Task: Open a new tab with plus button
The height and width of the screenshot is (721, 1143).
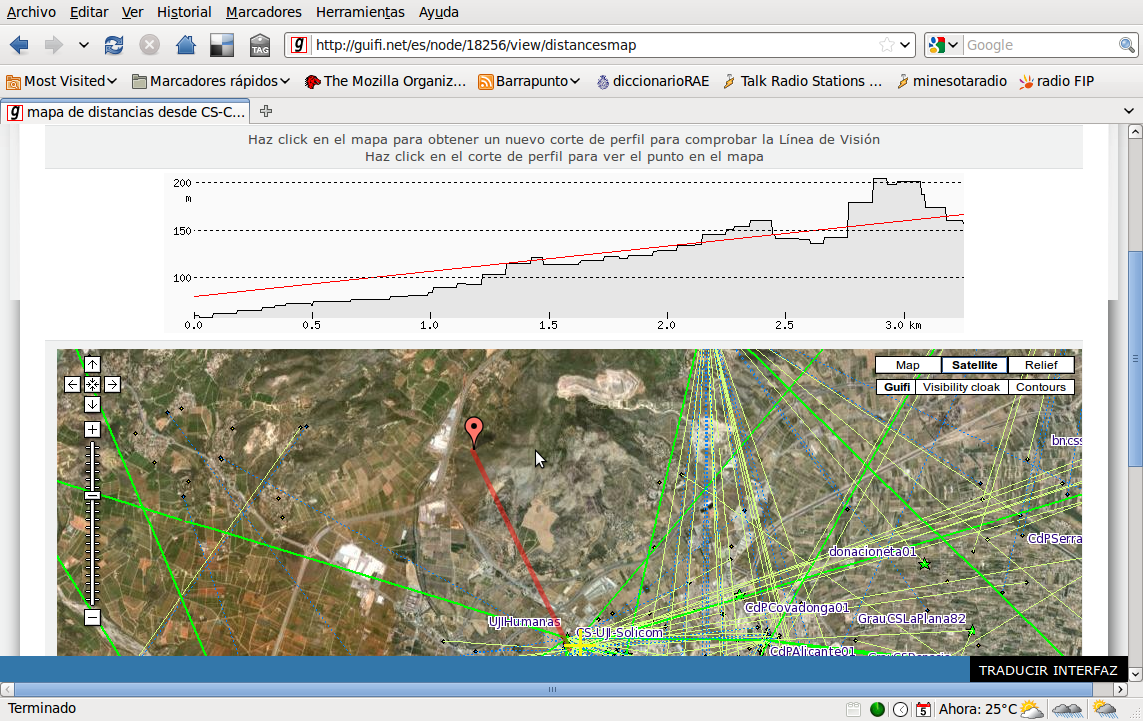Action: coord(266,111)
